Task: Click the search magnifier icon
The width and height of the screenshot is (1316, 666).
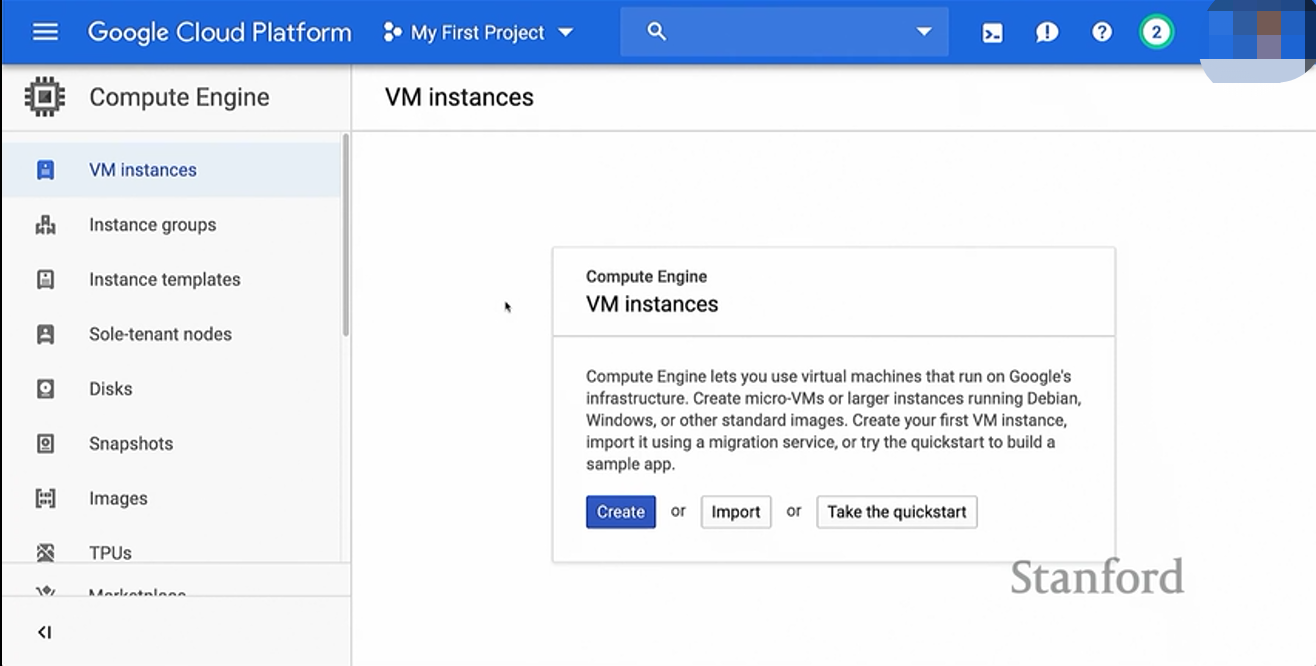Action: coord(657,32)
